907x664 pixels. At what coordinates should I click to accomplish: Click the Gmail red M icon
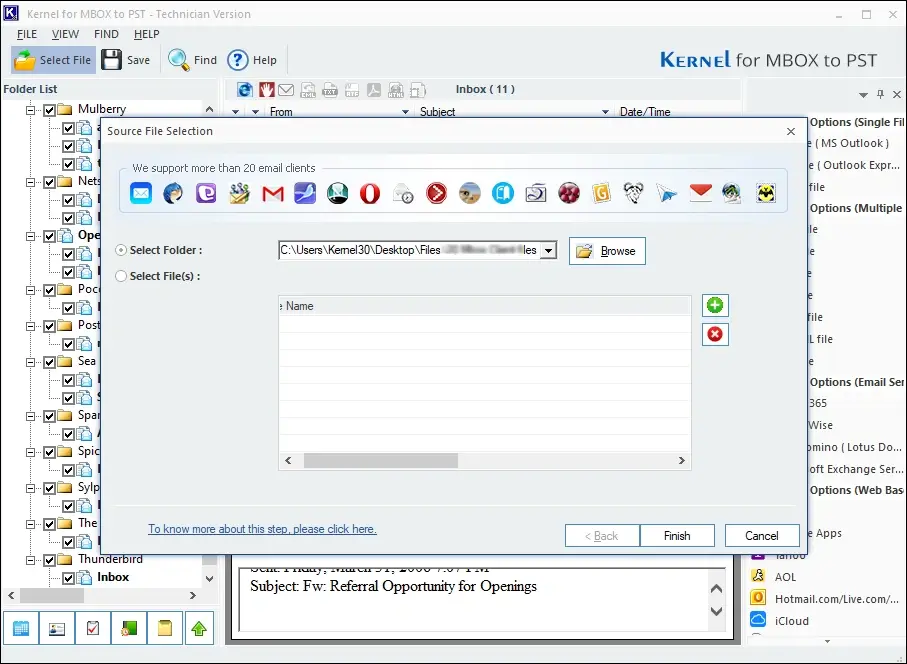tap(272, 193)
